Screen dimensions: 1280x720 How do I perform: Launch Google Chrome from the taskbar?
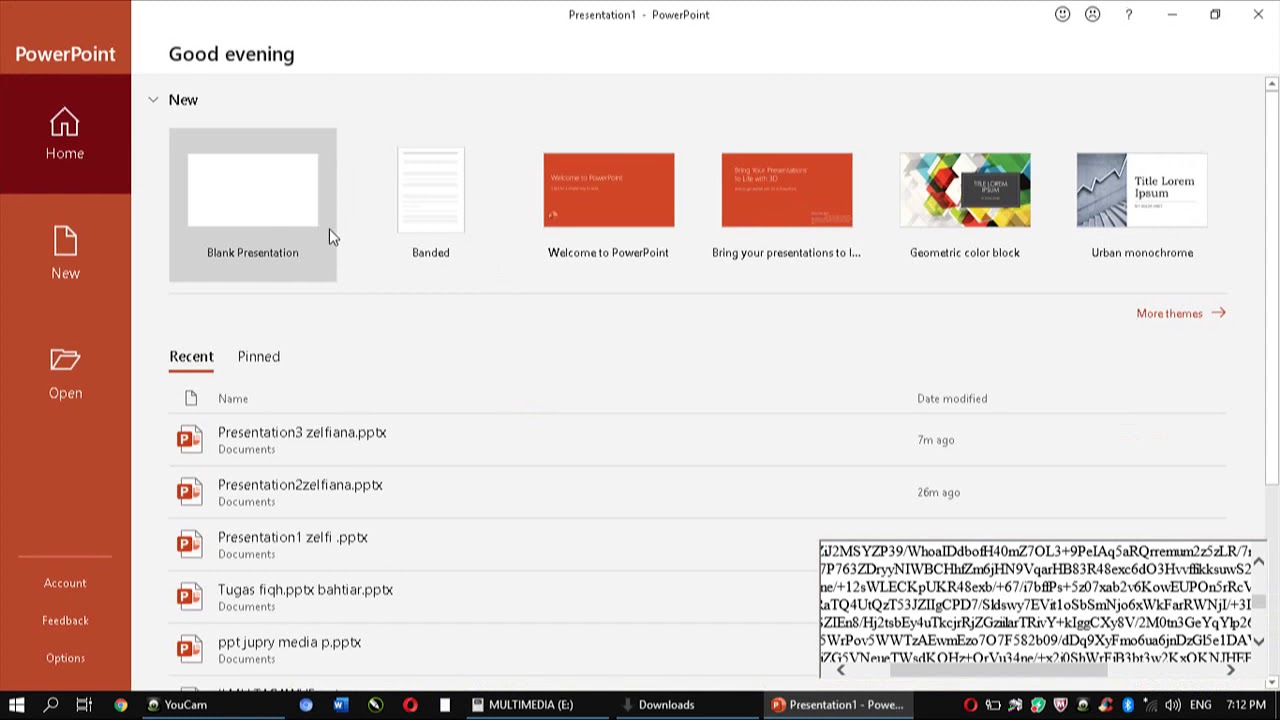pyautogui.click(x=120, y=705)
